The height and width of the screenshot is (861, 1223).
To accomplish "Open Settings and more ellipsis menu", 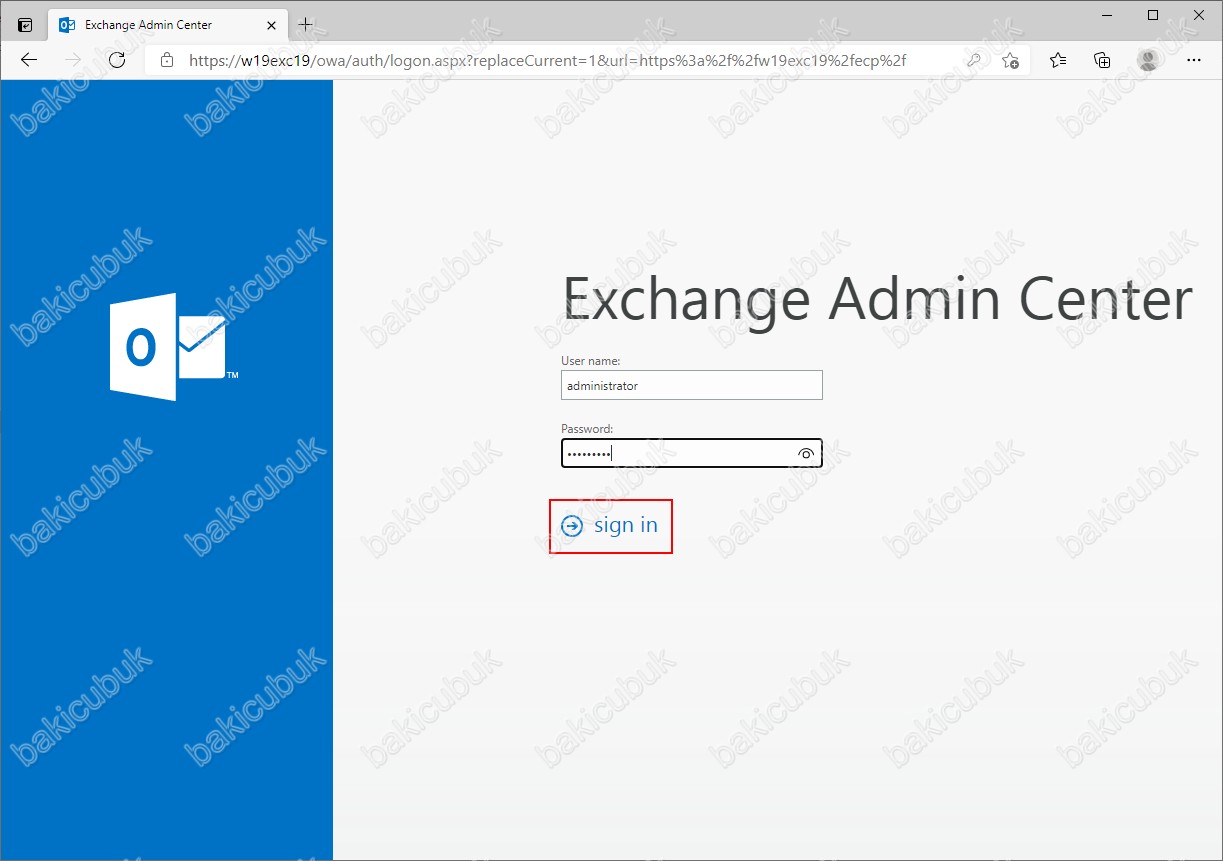I will [1193, 60].
